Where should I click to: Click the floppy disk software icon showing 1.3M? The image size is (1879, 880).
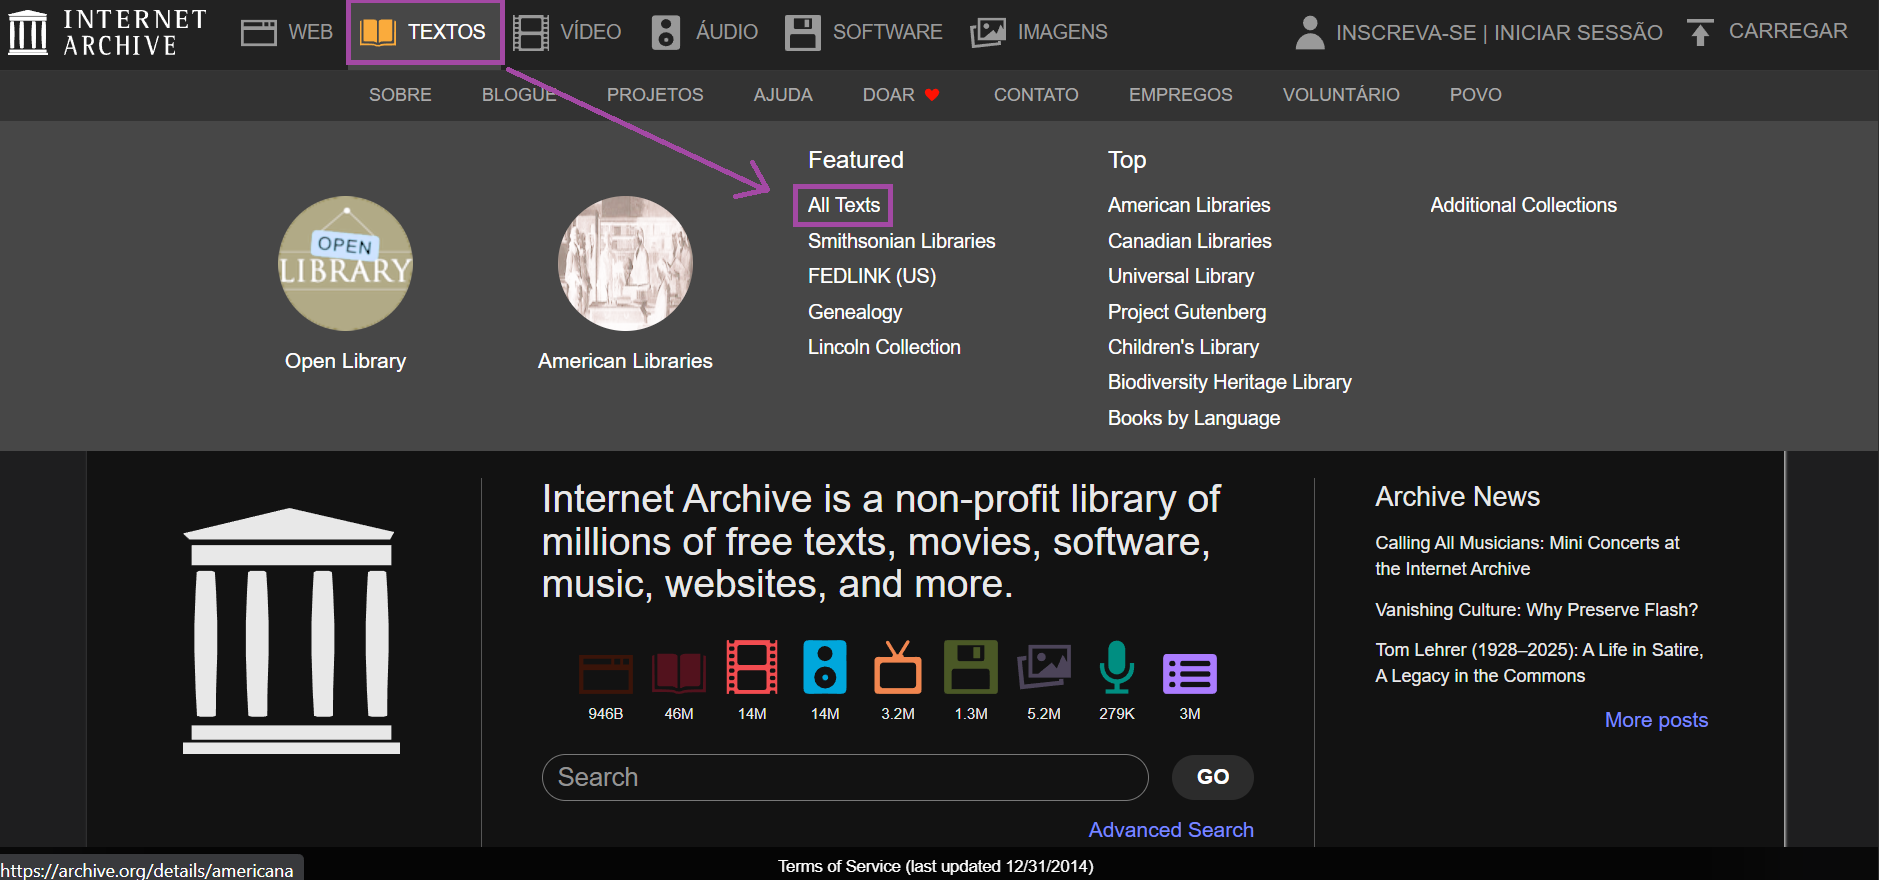coord(971,667)
